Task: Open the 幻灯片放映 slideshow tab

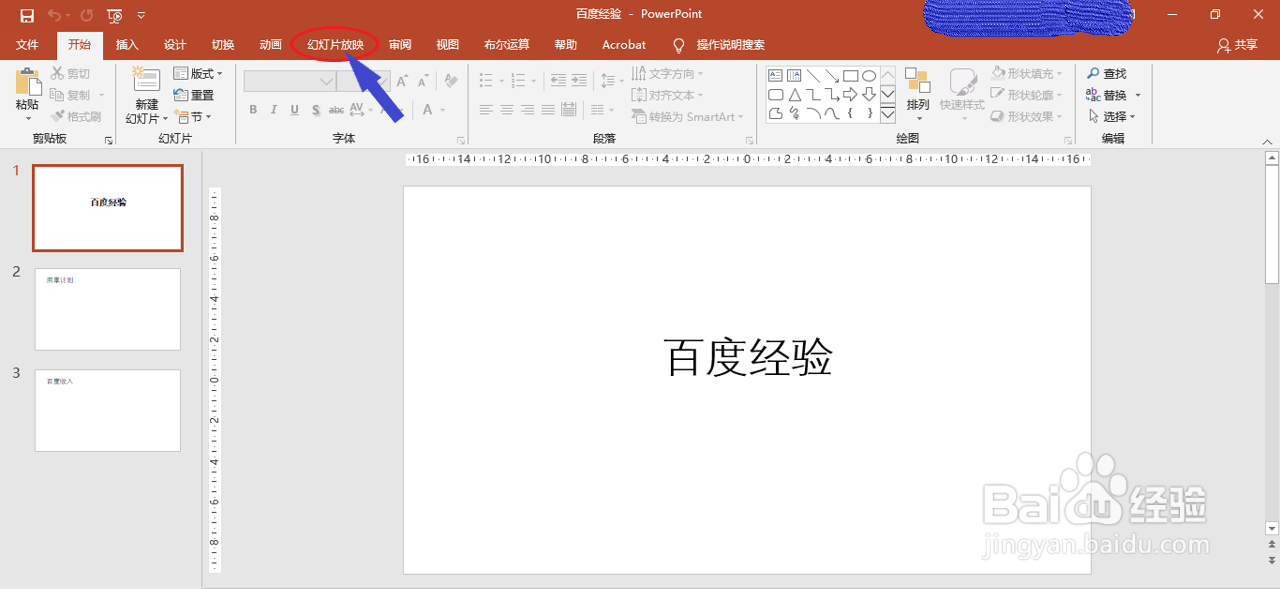Action: [x=335, y=45]
